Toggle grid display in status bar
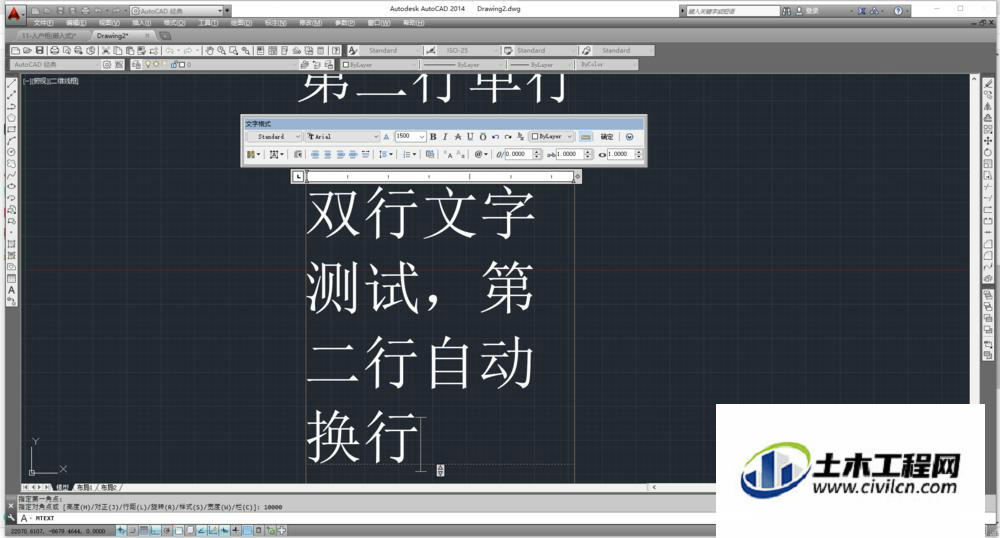The image size is (1000, 538). [x=143, y=530]
